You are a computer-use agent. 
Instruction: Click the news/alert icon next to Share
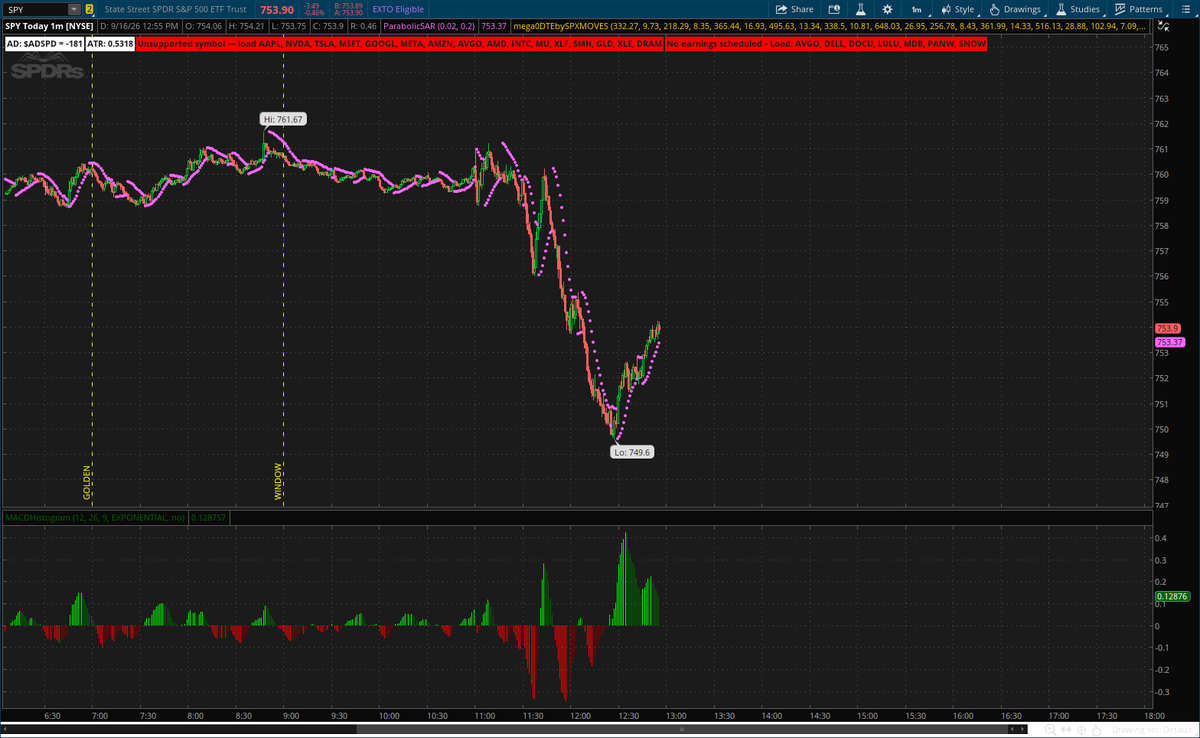[834, 9]
